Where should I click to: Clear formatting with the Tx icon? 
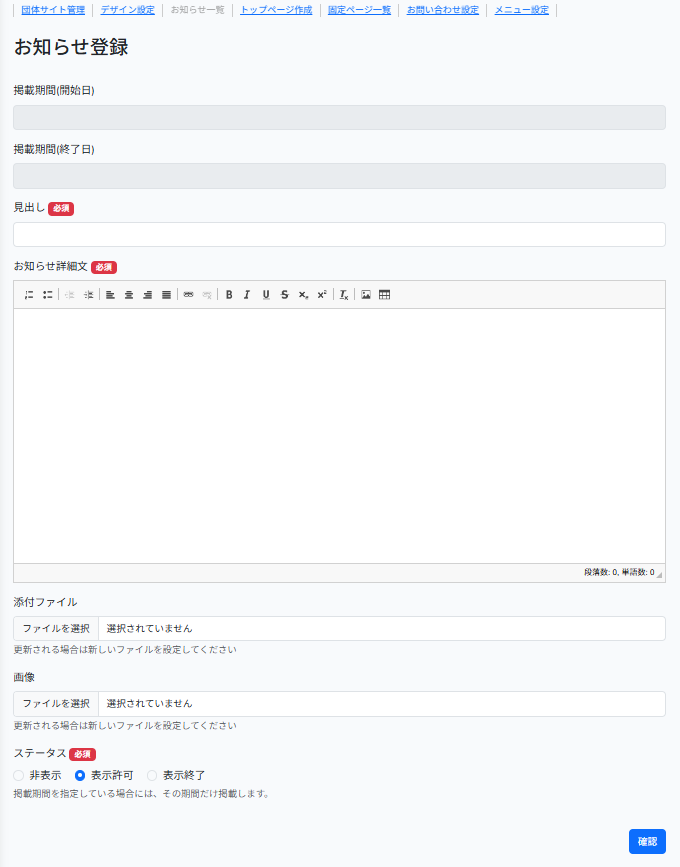tap(344, 295)
